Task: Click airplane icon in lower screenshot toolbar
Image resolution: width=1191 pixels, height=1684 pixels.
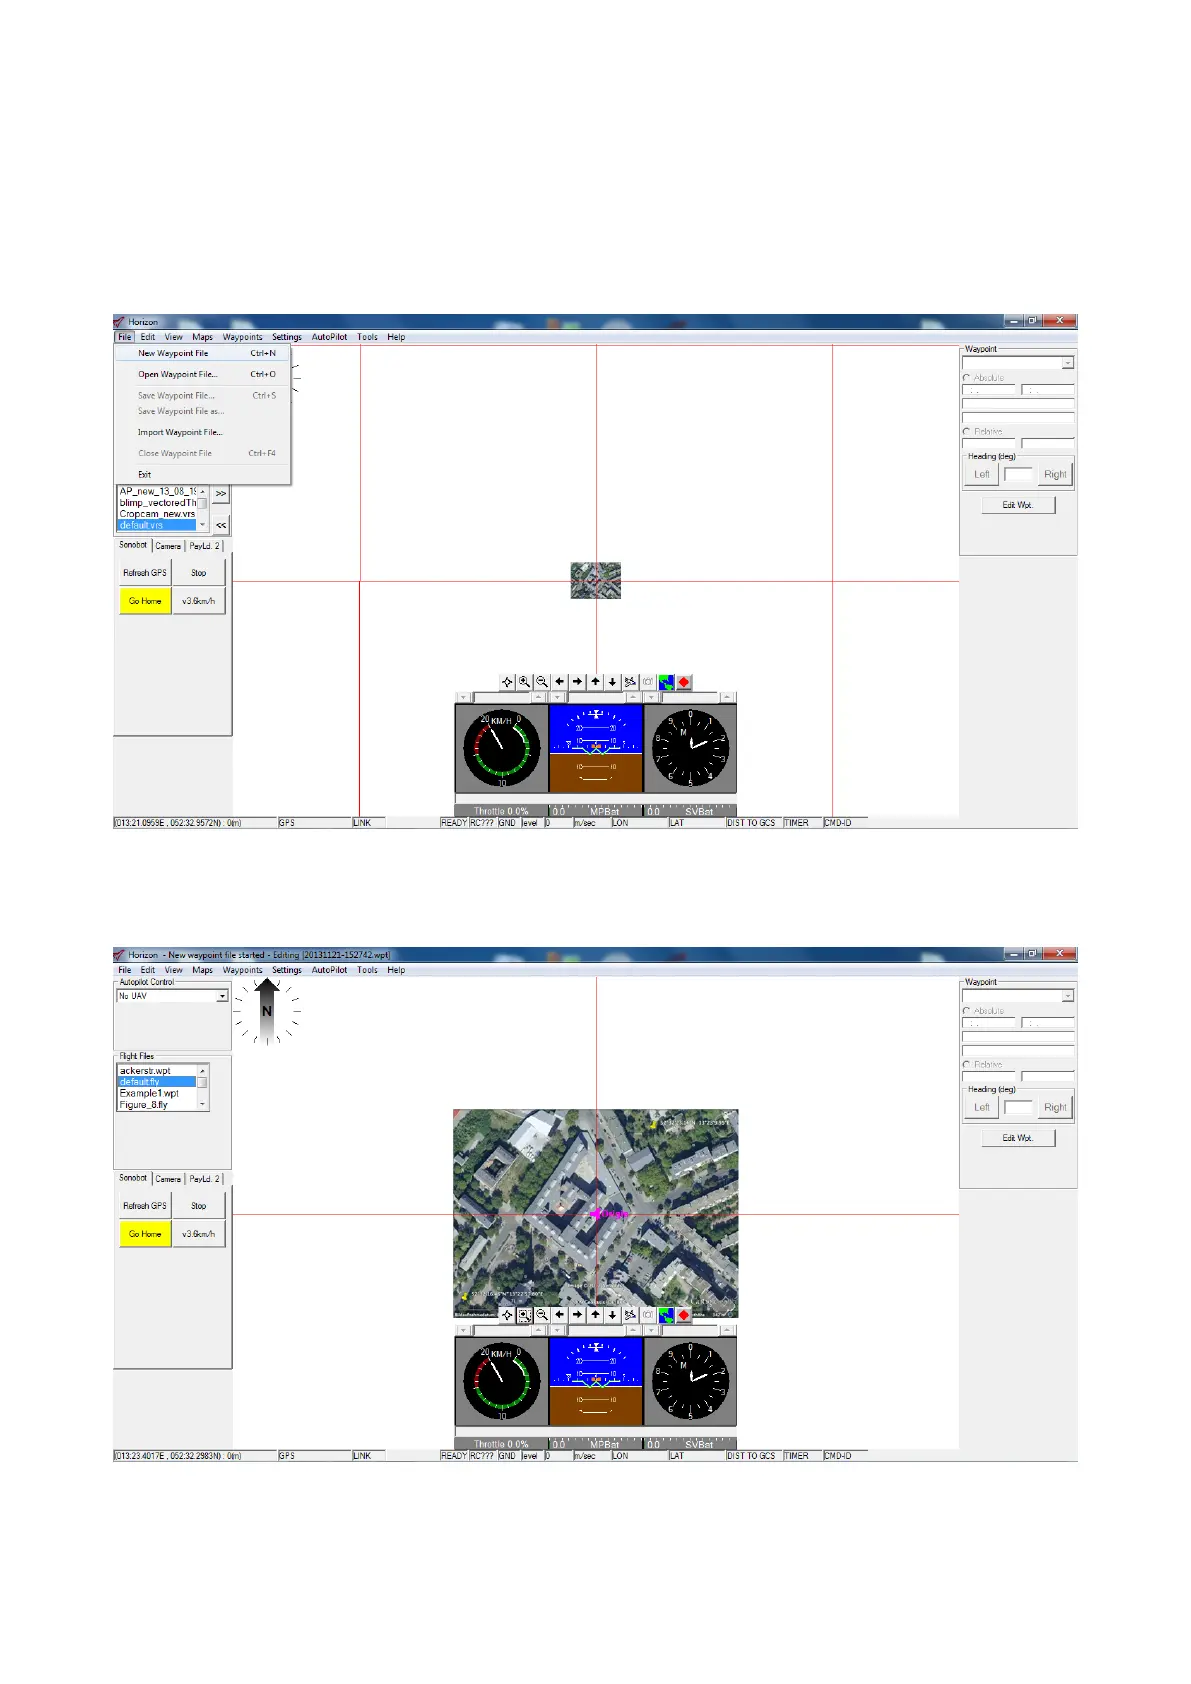Action: tap(630, 1315)
